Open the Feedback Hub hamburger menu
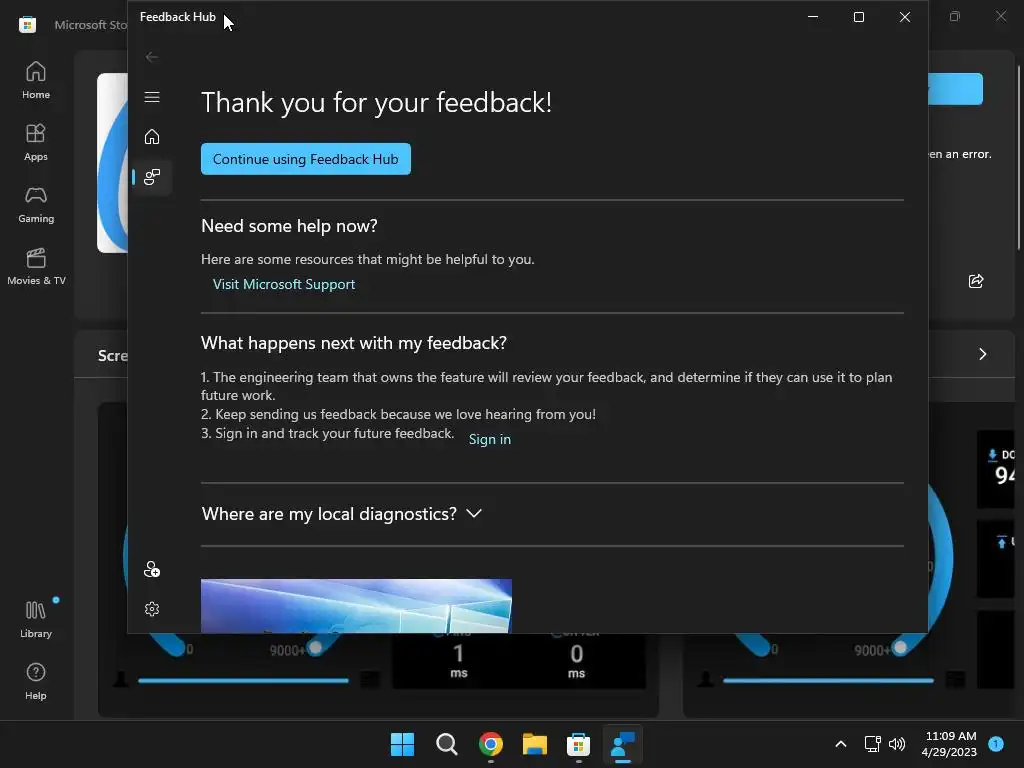 pos(152,97)
